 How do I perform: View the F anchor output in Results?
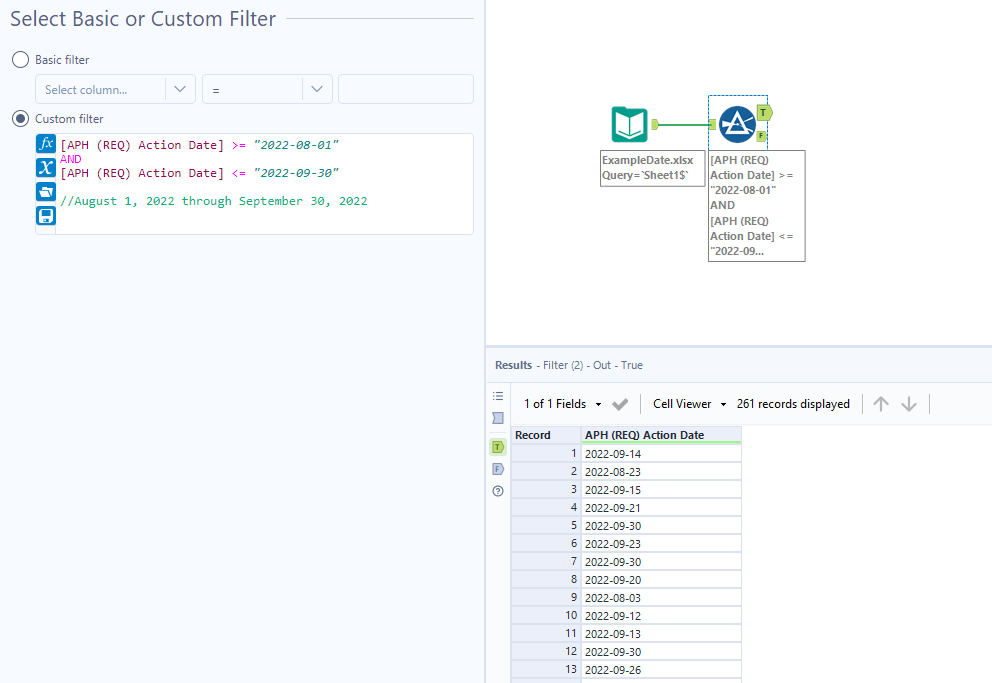pyautogui.click(x=498, y=468)
